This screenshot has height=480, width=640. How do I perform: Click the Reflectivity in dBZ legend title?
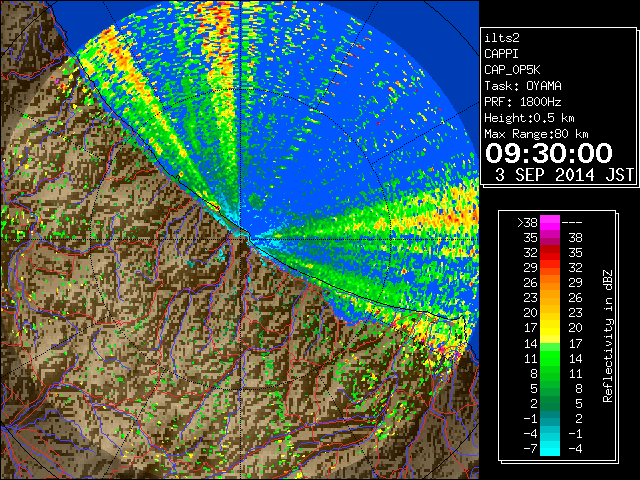coord(608,336)
